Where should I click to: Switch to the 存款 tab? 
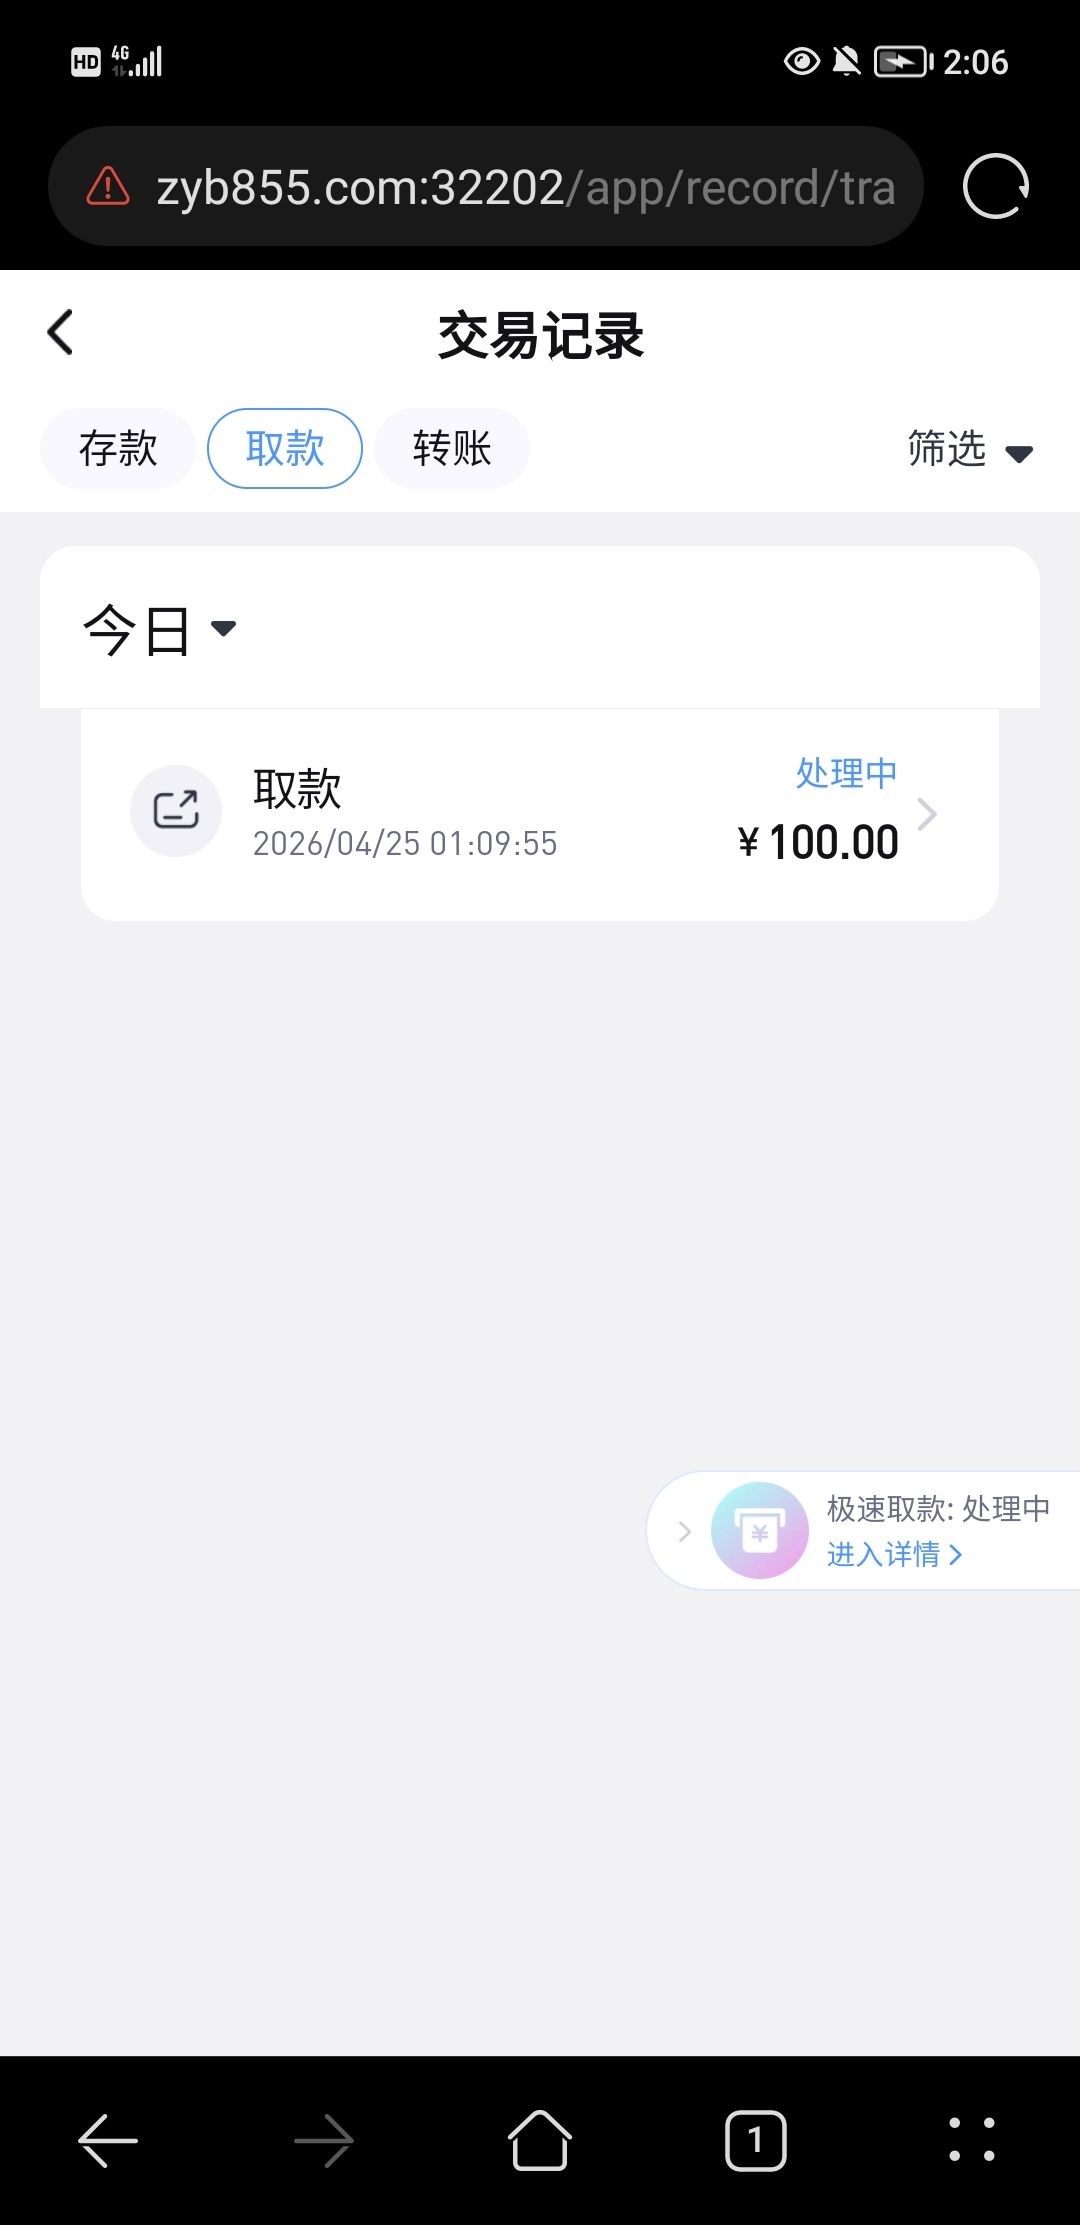point(118,449)
